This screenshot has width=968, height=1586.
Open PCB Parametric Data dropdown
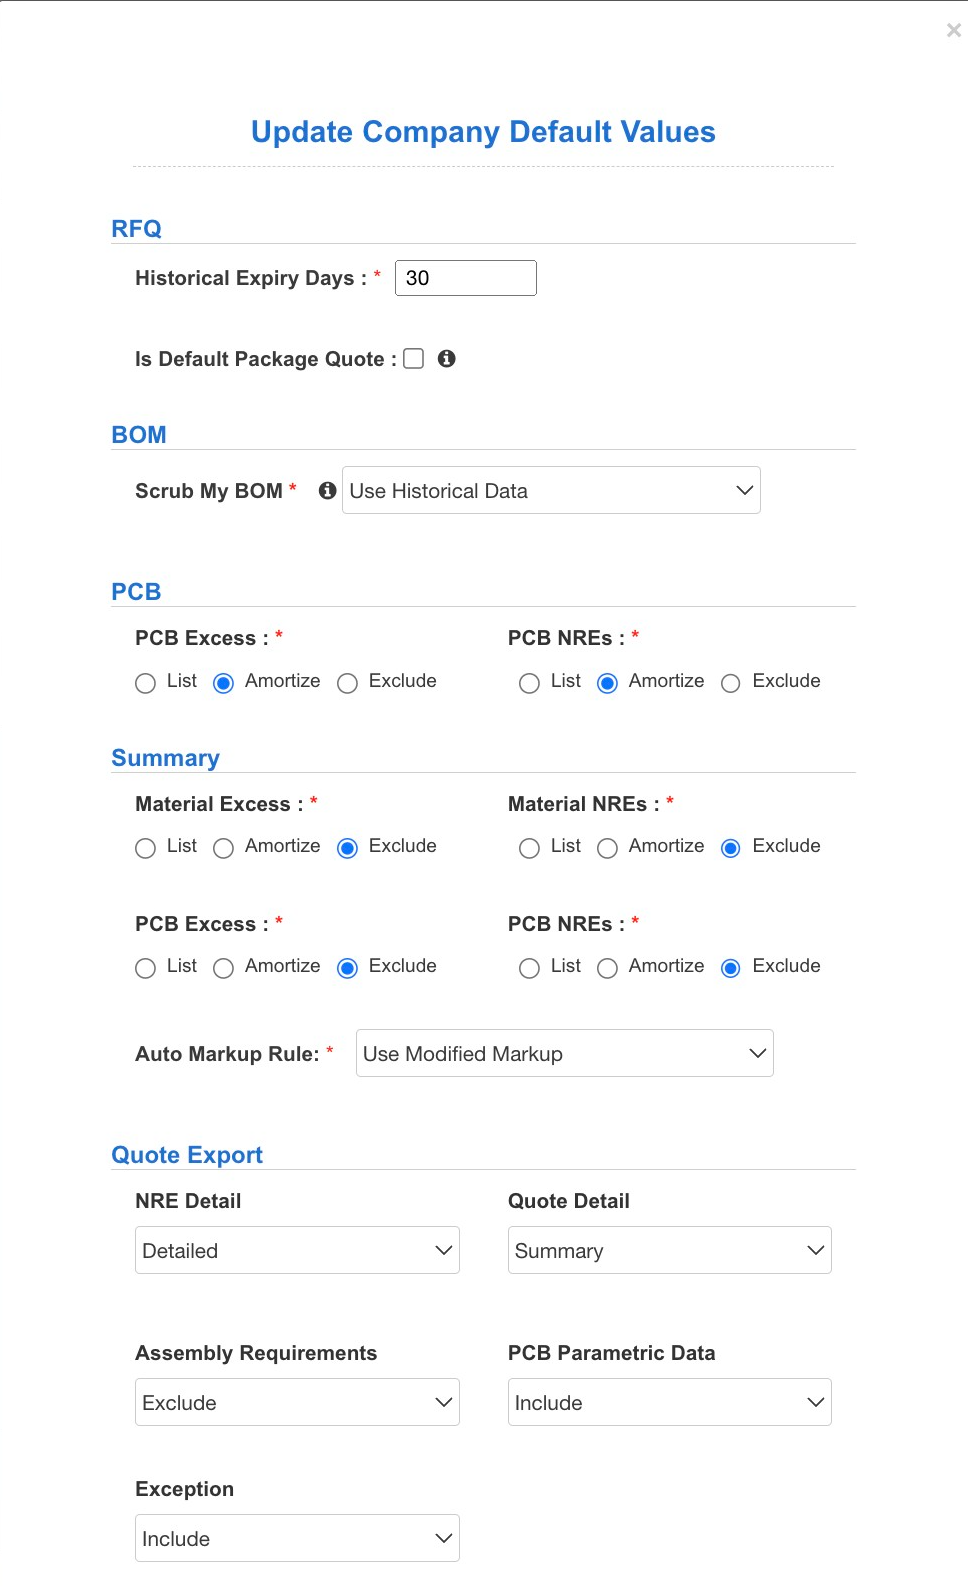coord(670,1402)
